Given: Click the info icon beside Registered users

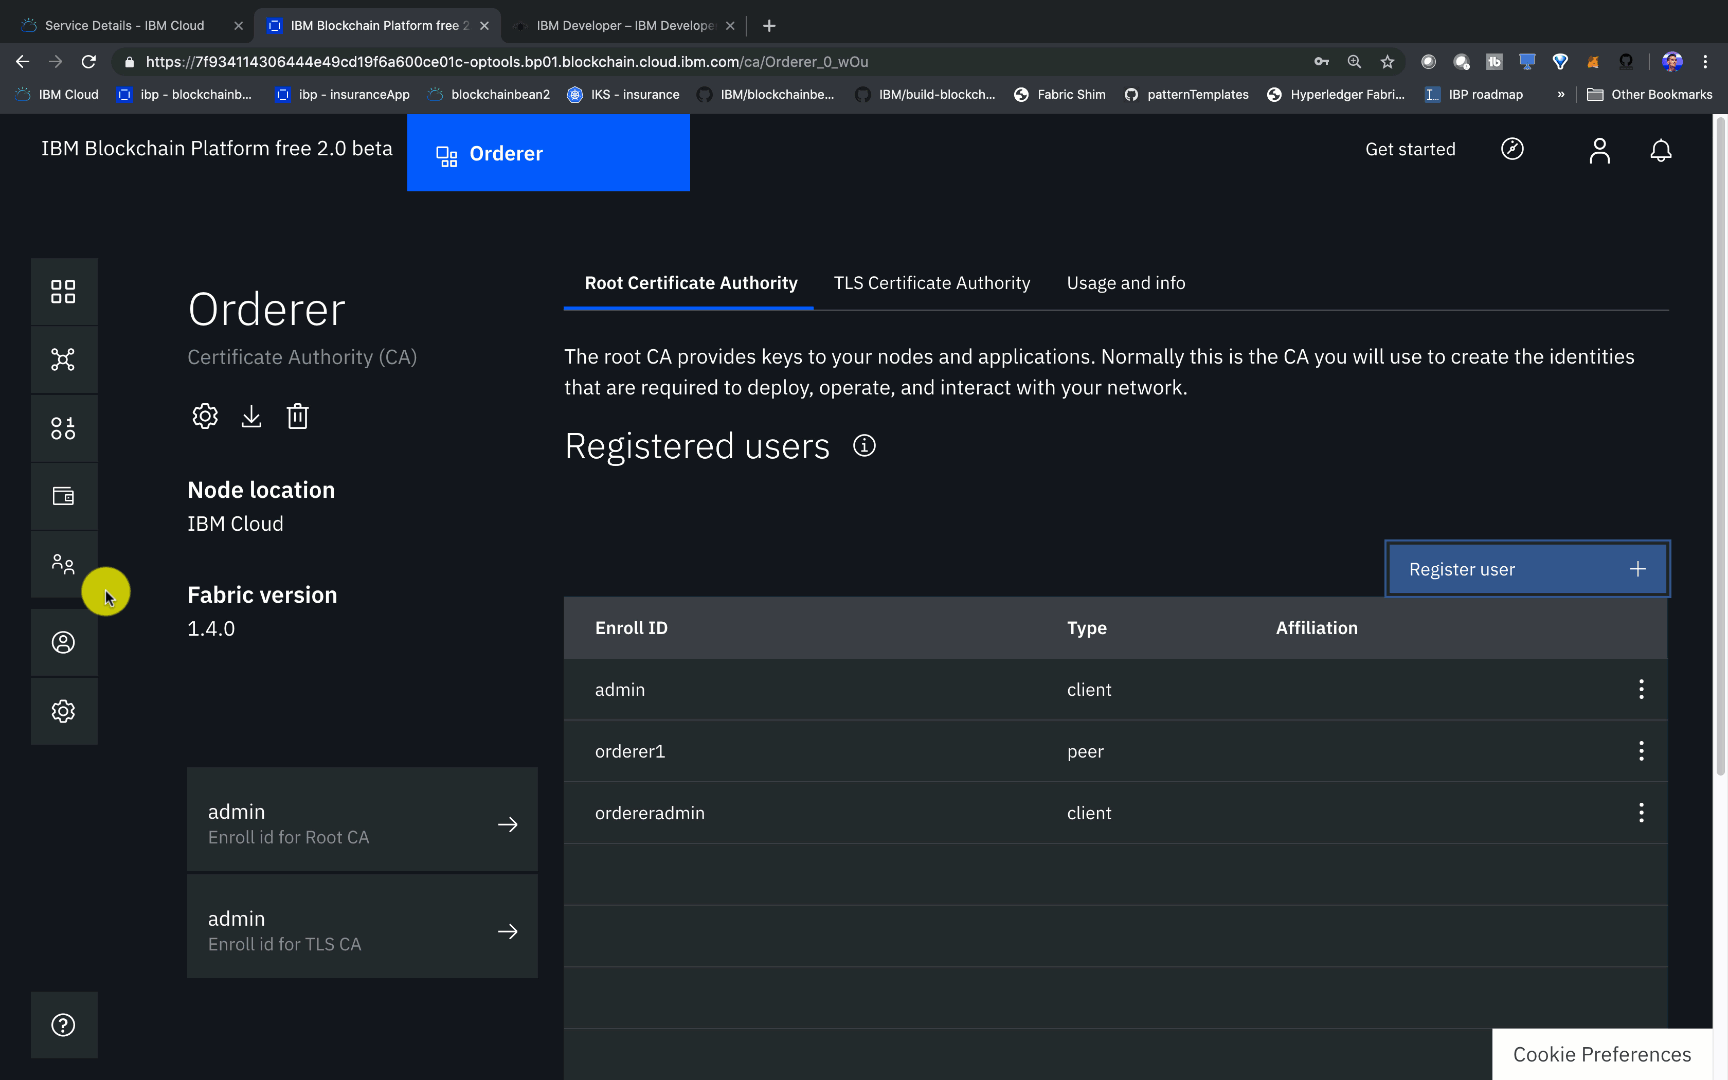Looking at the screenshot, I should coord(864,446).
